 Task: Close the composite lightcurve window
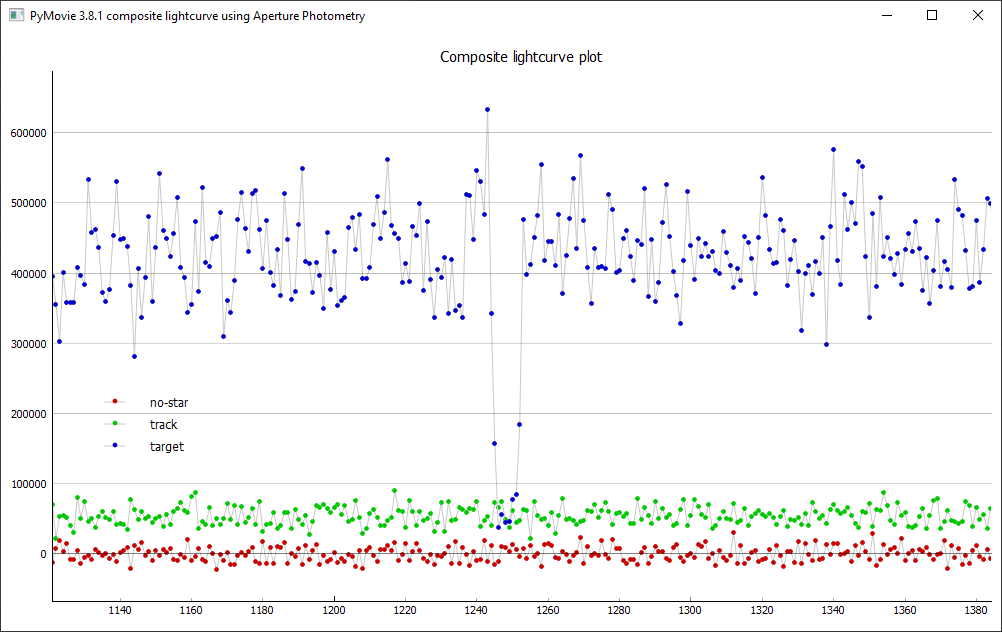(x=978, y=16)
